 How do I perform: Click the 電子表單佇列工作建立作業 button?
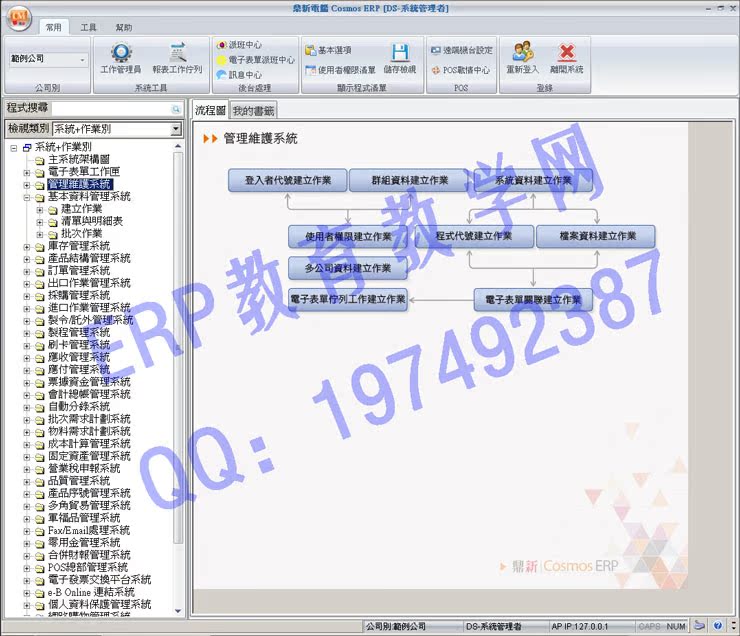(x=348, y=299)
